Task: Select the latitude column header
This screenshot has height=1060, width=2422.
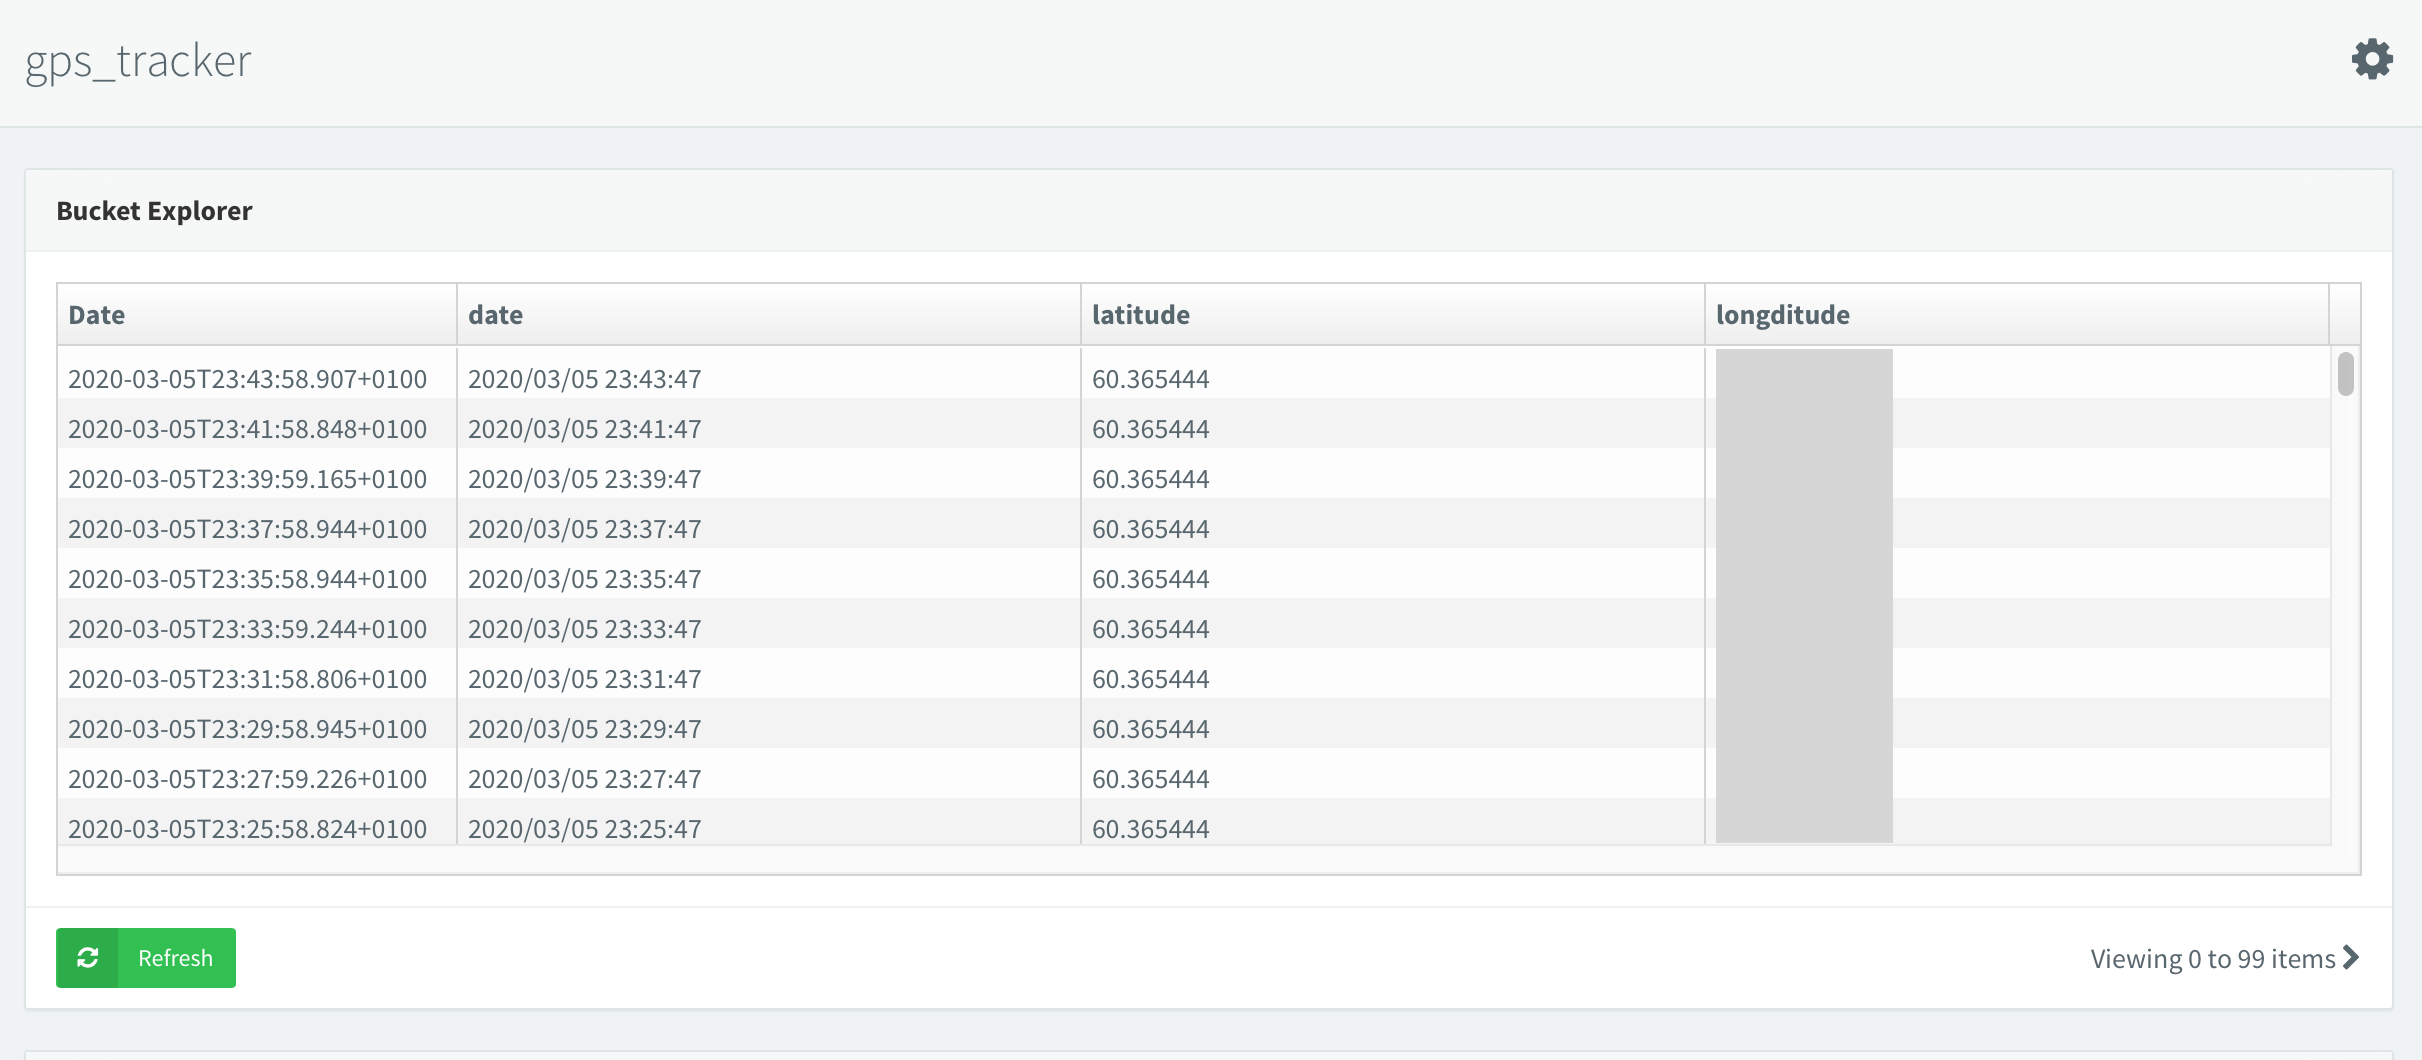Action: [x=1141, y=315]
